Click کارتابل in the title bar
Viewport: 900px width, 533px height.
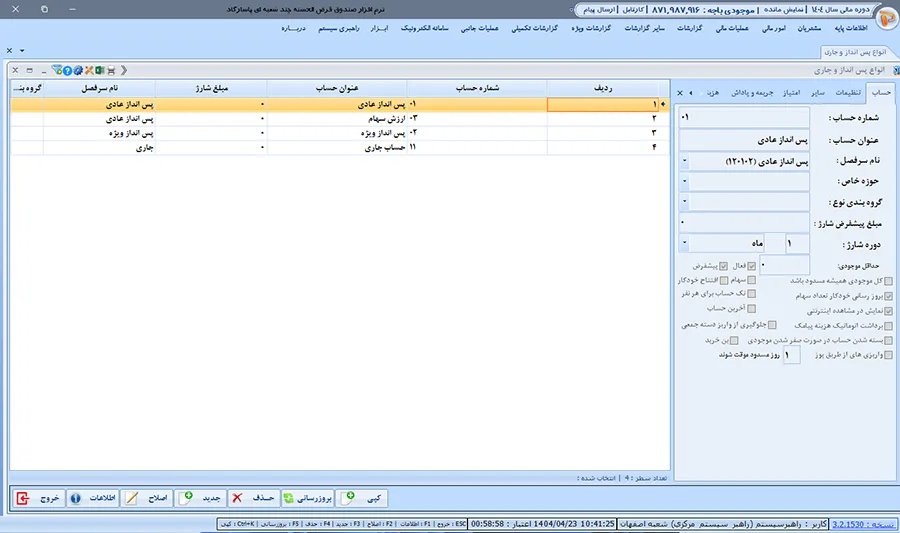click(633, 10)
